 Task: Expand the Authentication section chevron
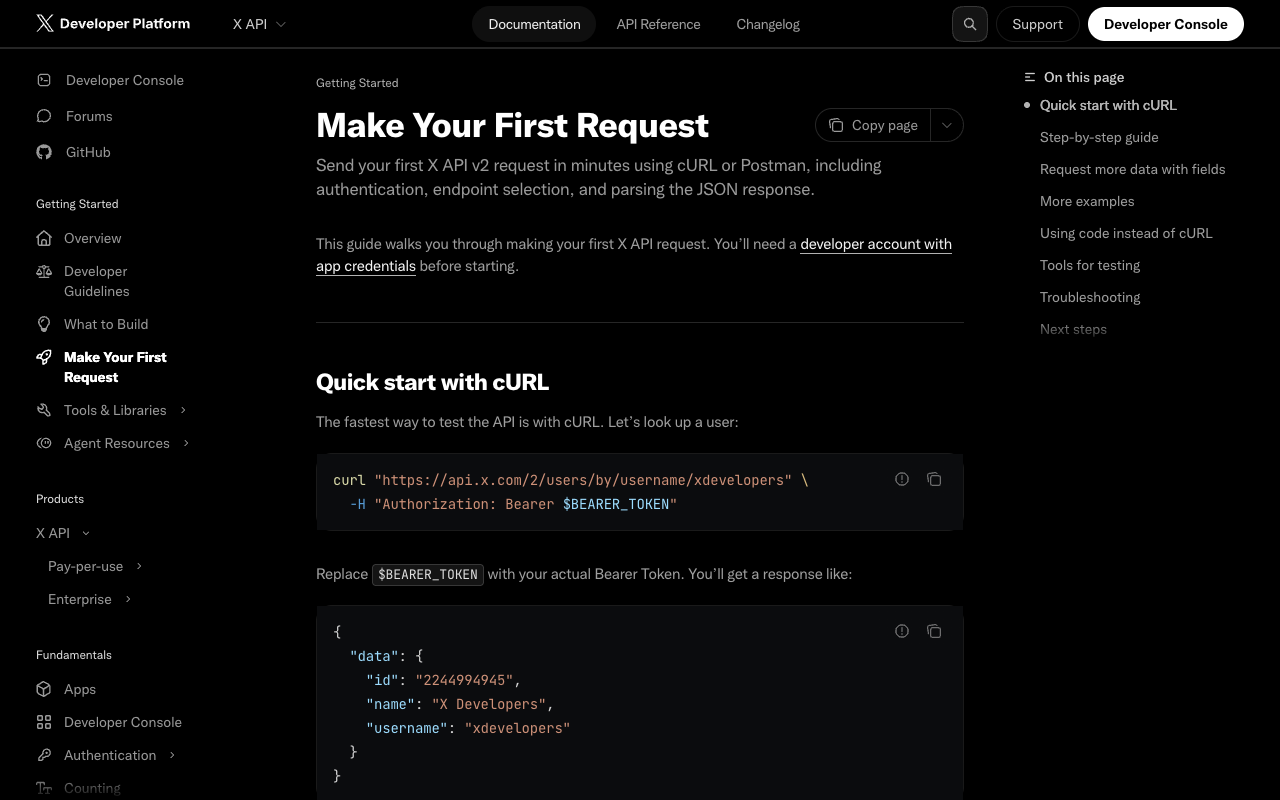(173, 755)
